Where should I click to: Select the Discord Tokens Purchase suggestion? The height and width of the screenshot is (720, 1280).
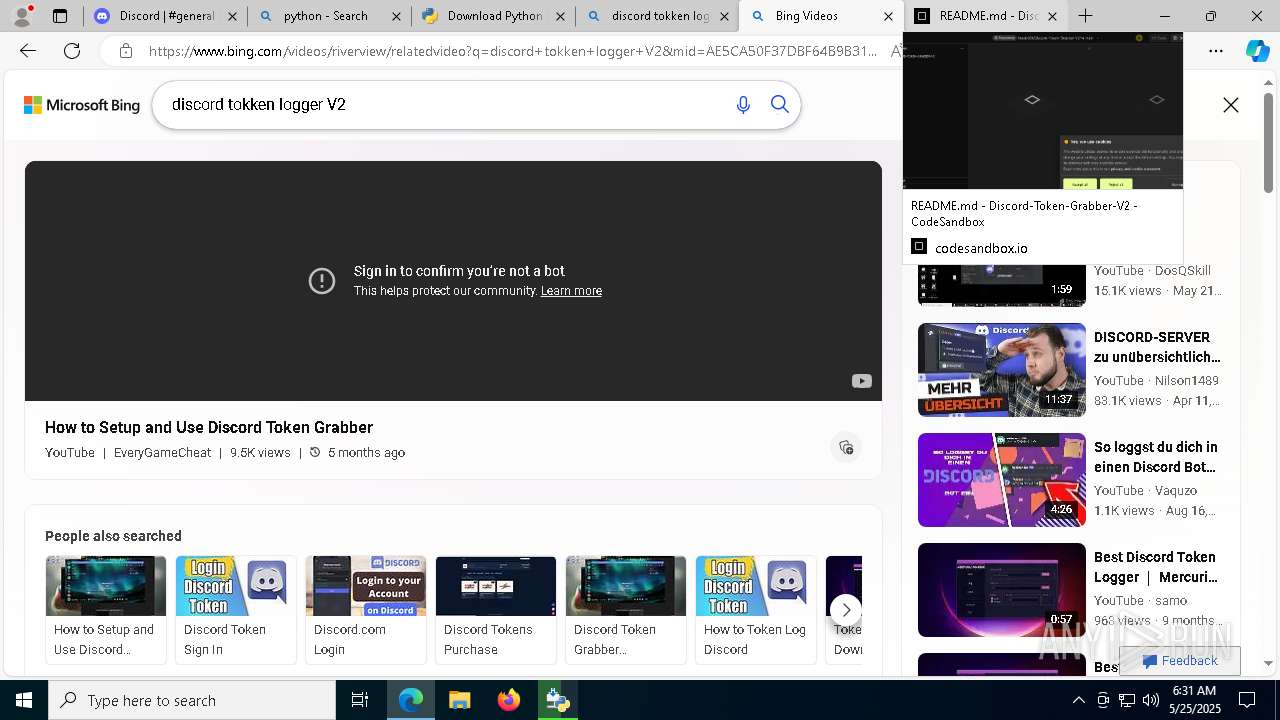pos(496,610)
